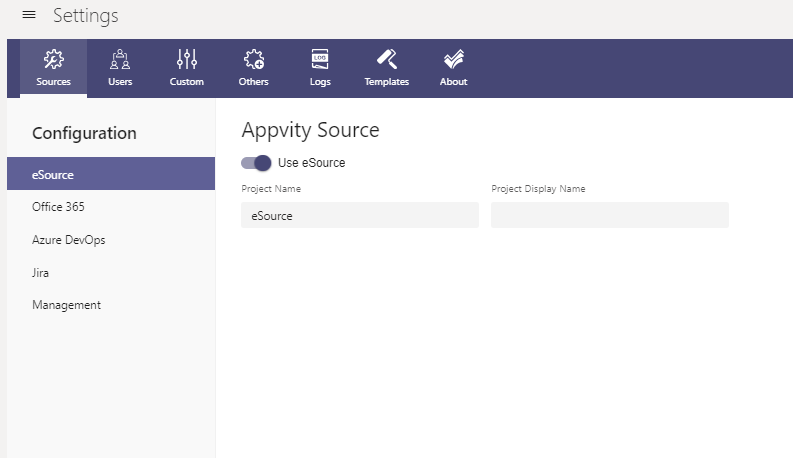Toggle the Use eSource switch

click(256, 163)
